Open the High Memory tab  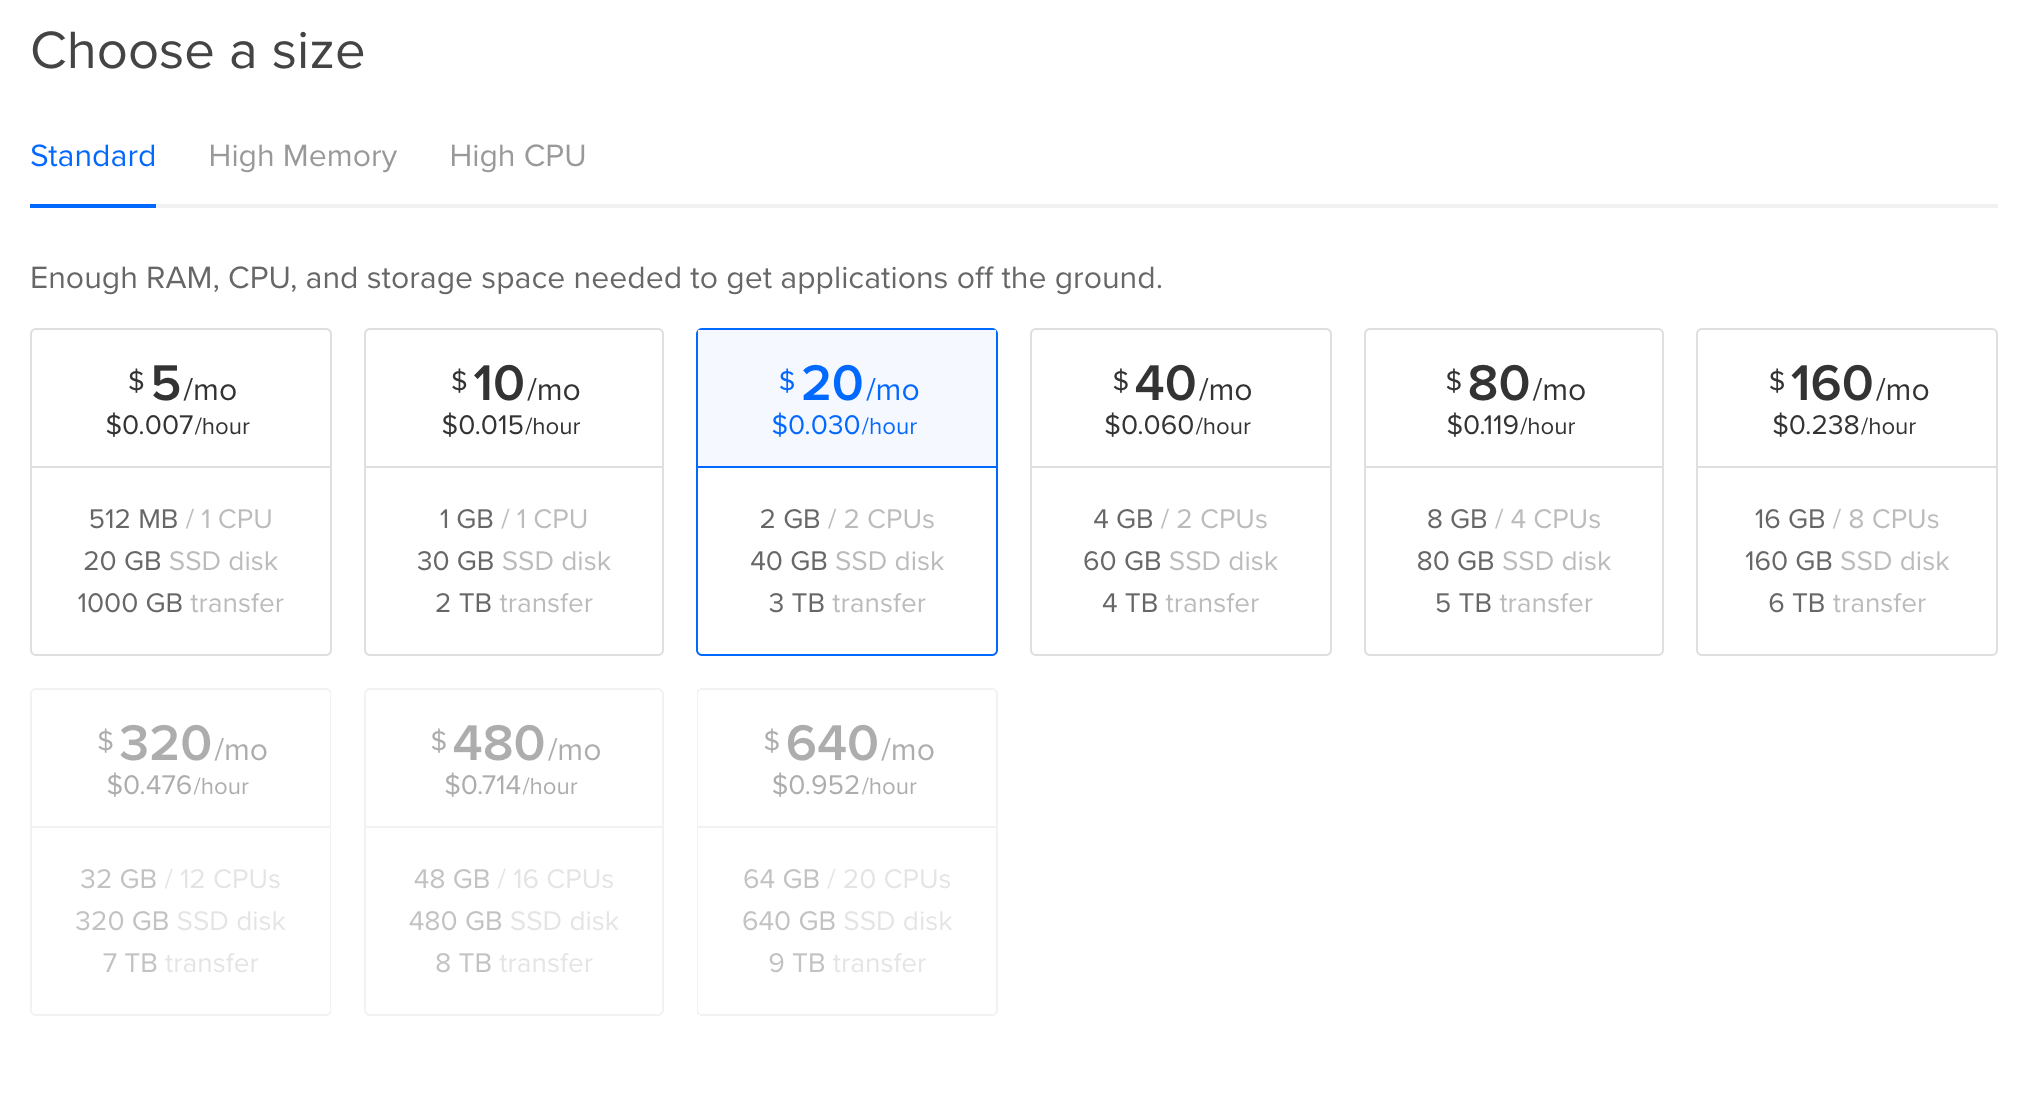[x=302, y=156]
